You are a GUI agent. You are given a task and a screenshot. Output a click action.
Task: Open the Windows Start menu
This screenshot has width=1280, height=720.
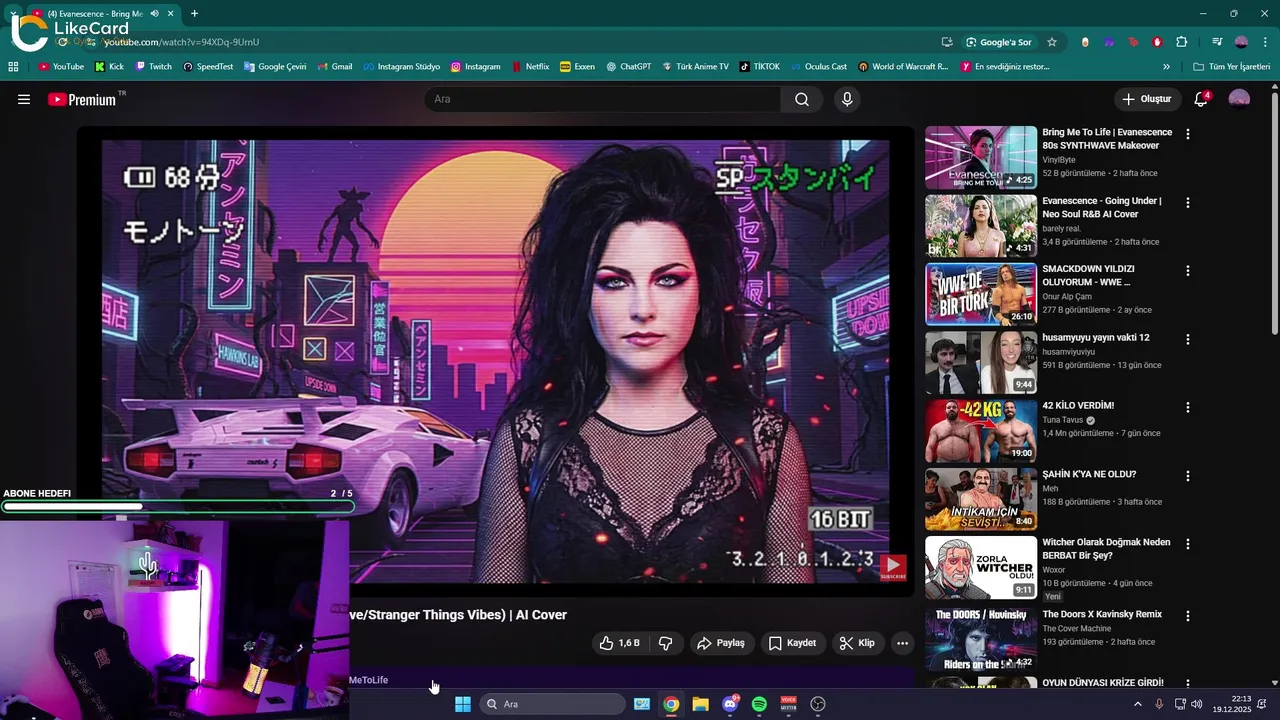pos(463,704)
